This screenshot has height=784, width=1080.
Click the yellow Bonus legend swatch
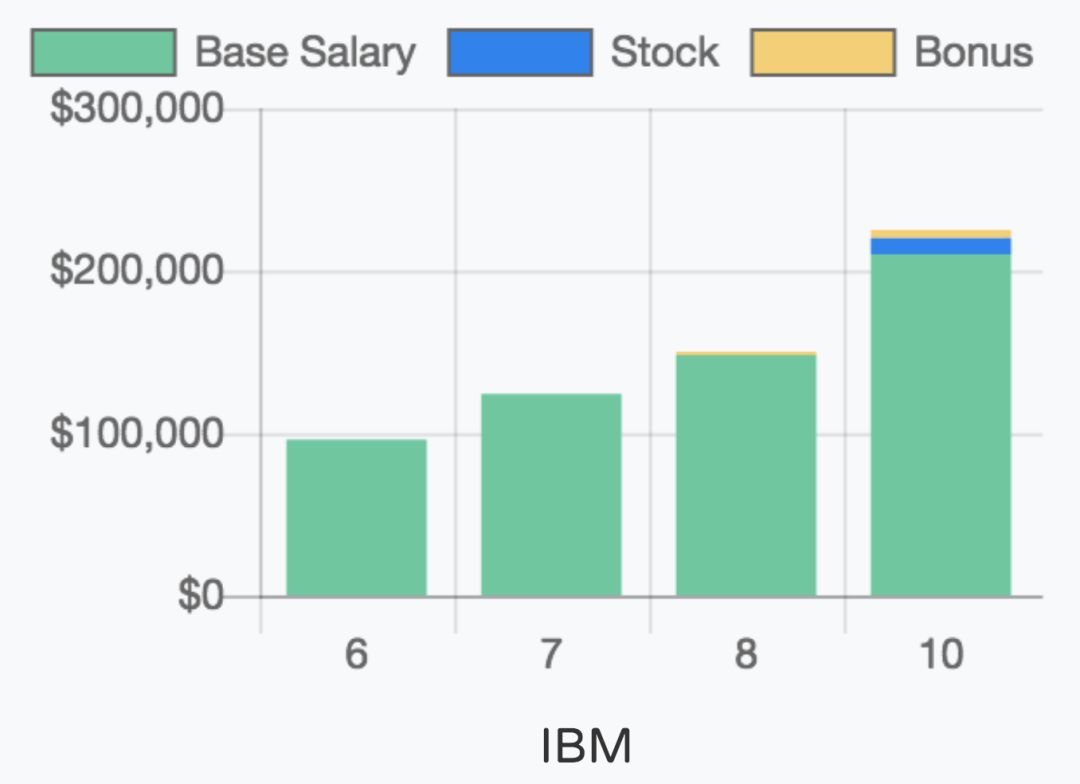click(x=823, y=52)
